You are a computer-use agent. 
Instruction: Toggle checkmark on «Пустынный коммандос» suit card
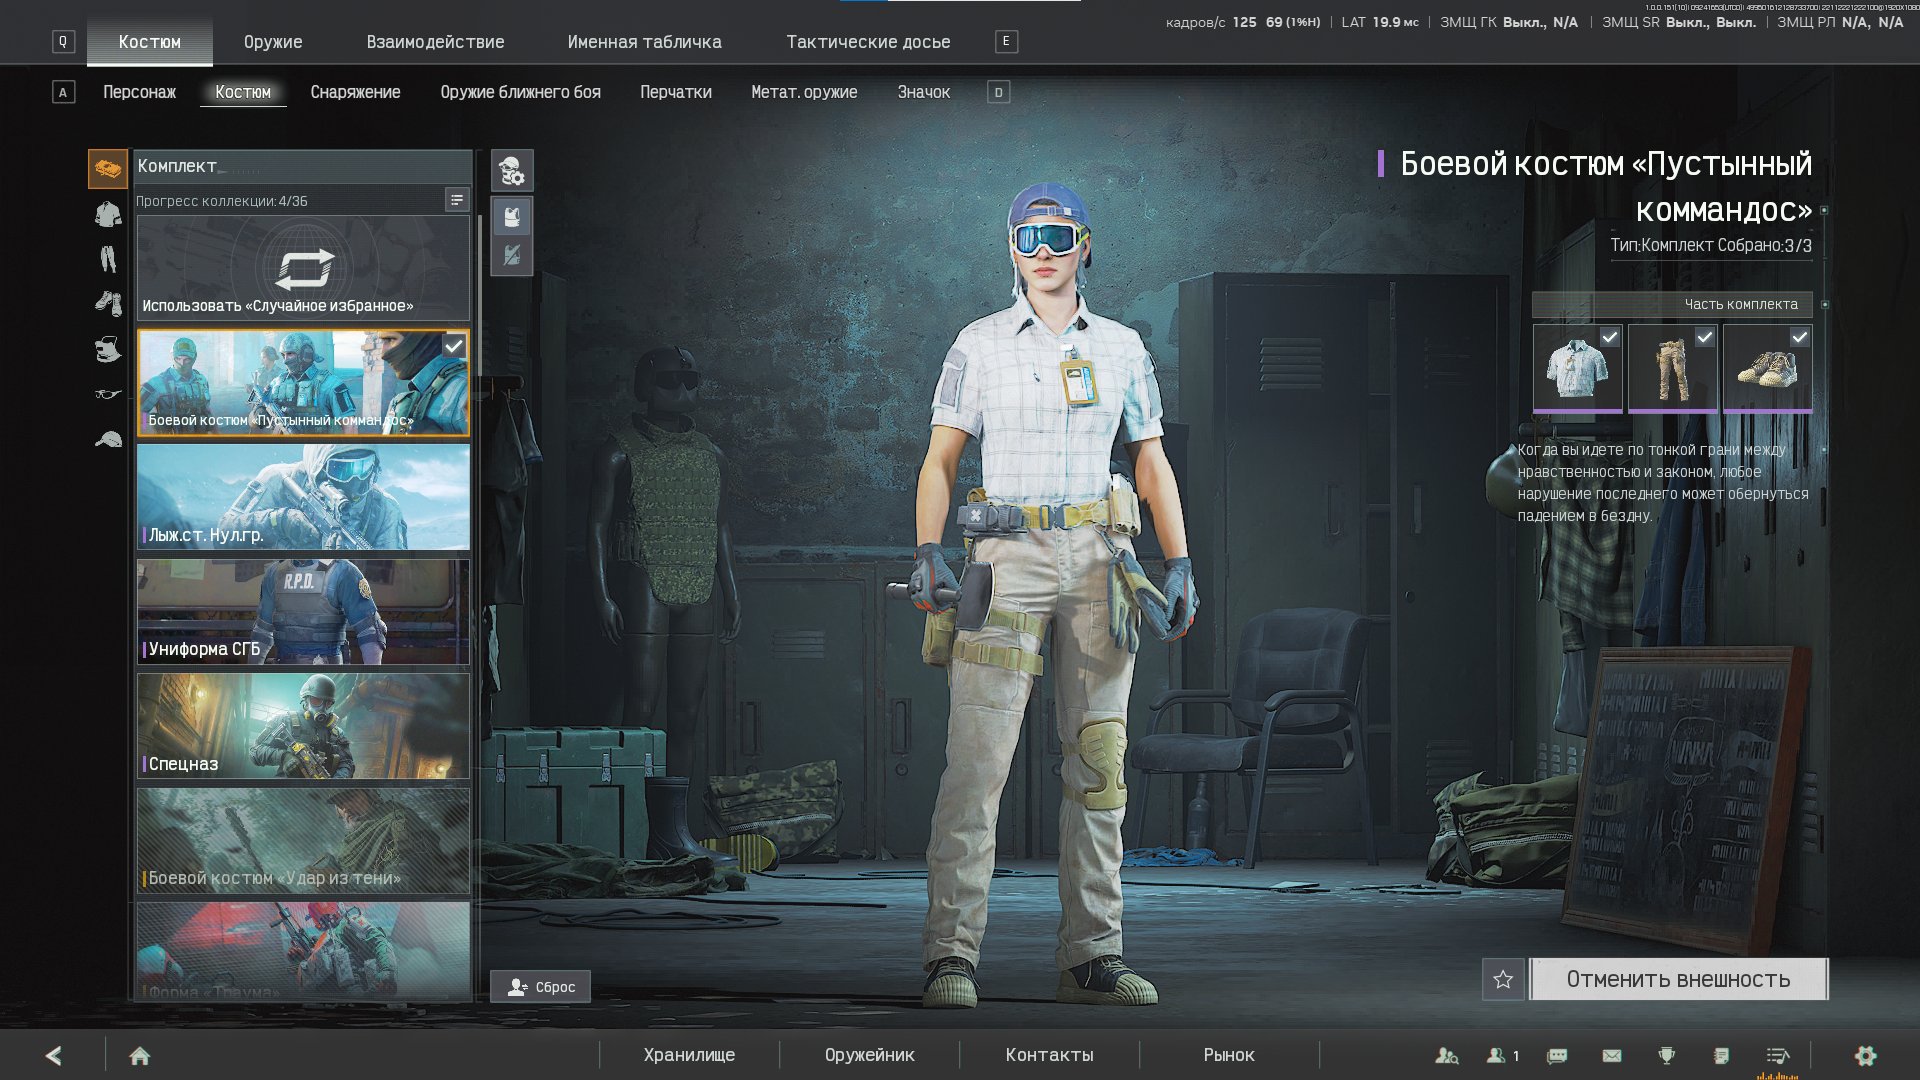(x=454, y=346)
